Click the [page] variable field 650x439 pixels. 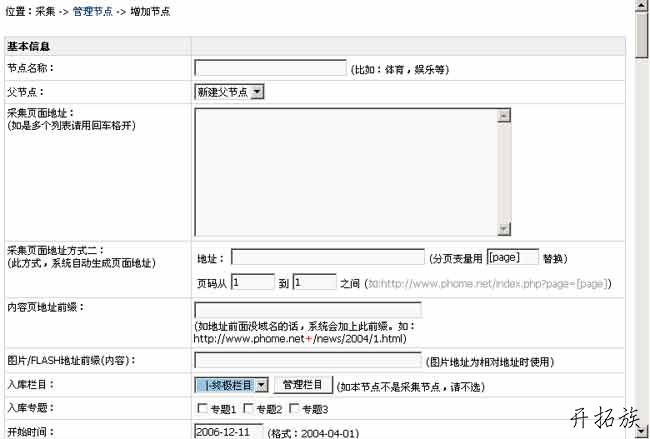pyautogui.click(x=512, y=257)
